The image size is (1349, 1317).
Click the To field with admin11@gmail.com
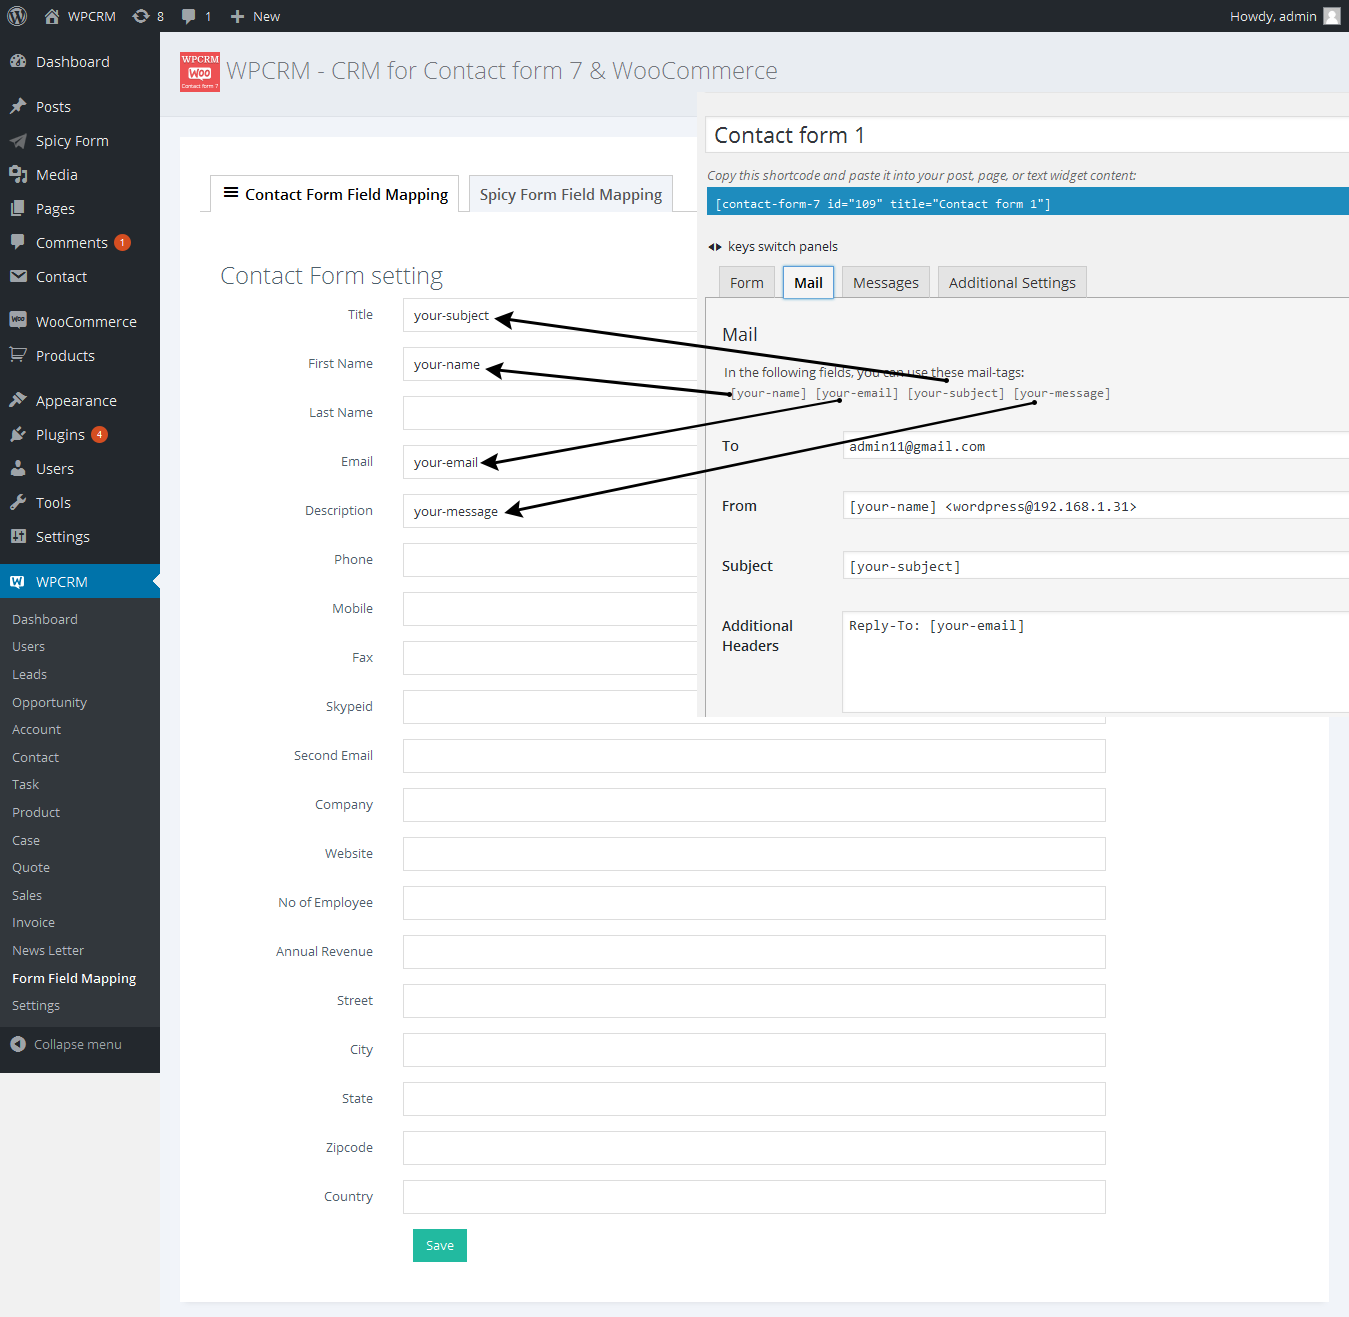(x=1095, y=446)
